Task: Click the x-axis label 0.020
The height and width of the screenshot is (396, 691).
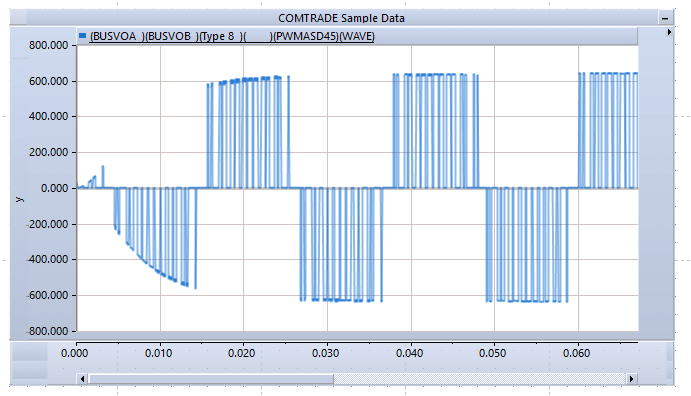Action: (x=241, y=353)
